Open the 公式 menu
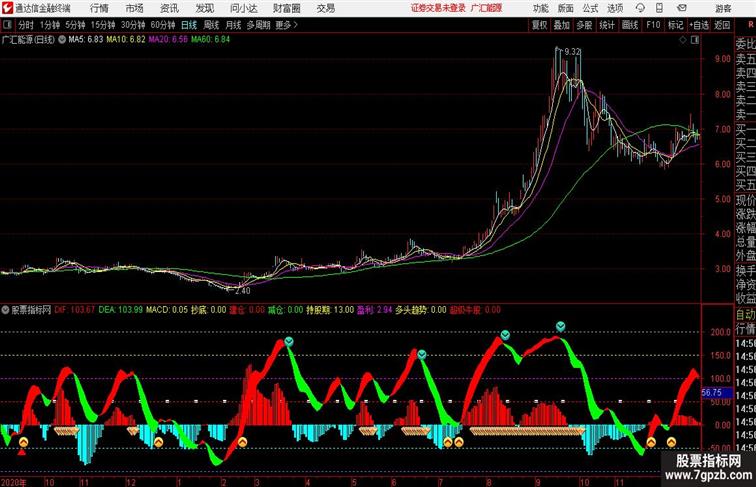 pos(590,8)
